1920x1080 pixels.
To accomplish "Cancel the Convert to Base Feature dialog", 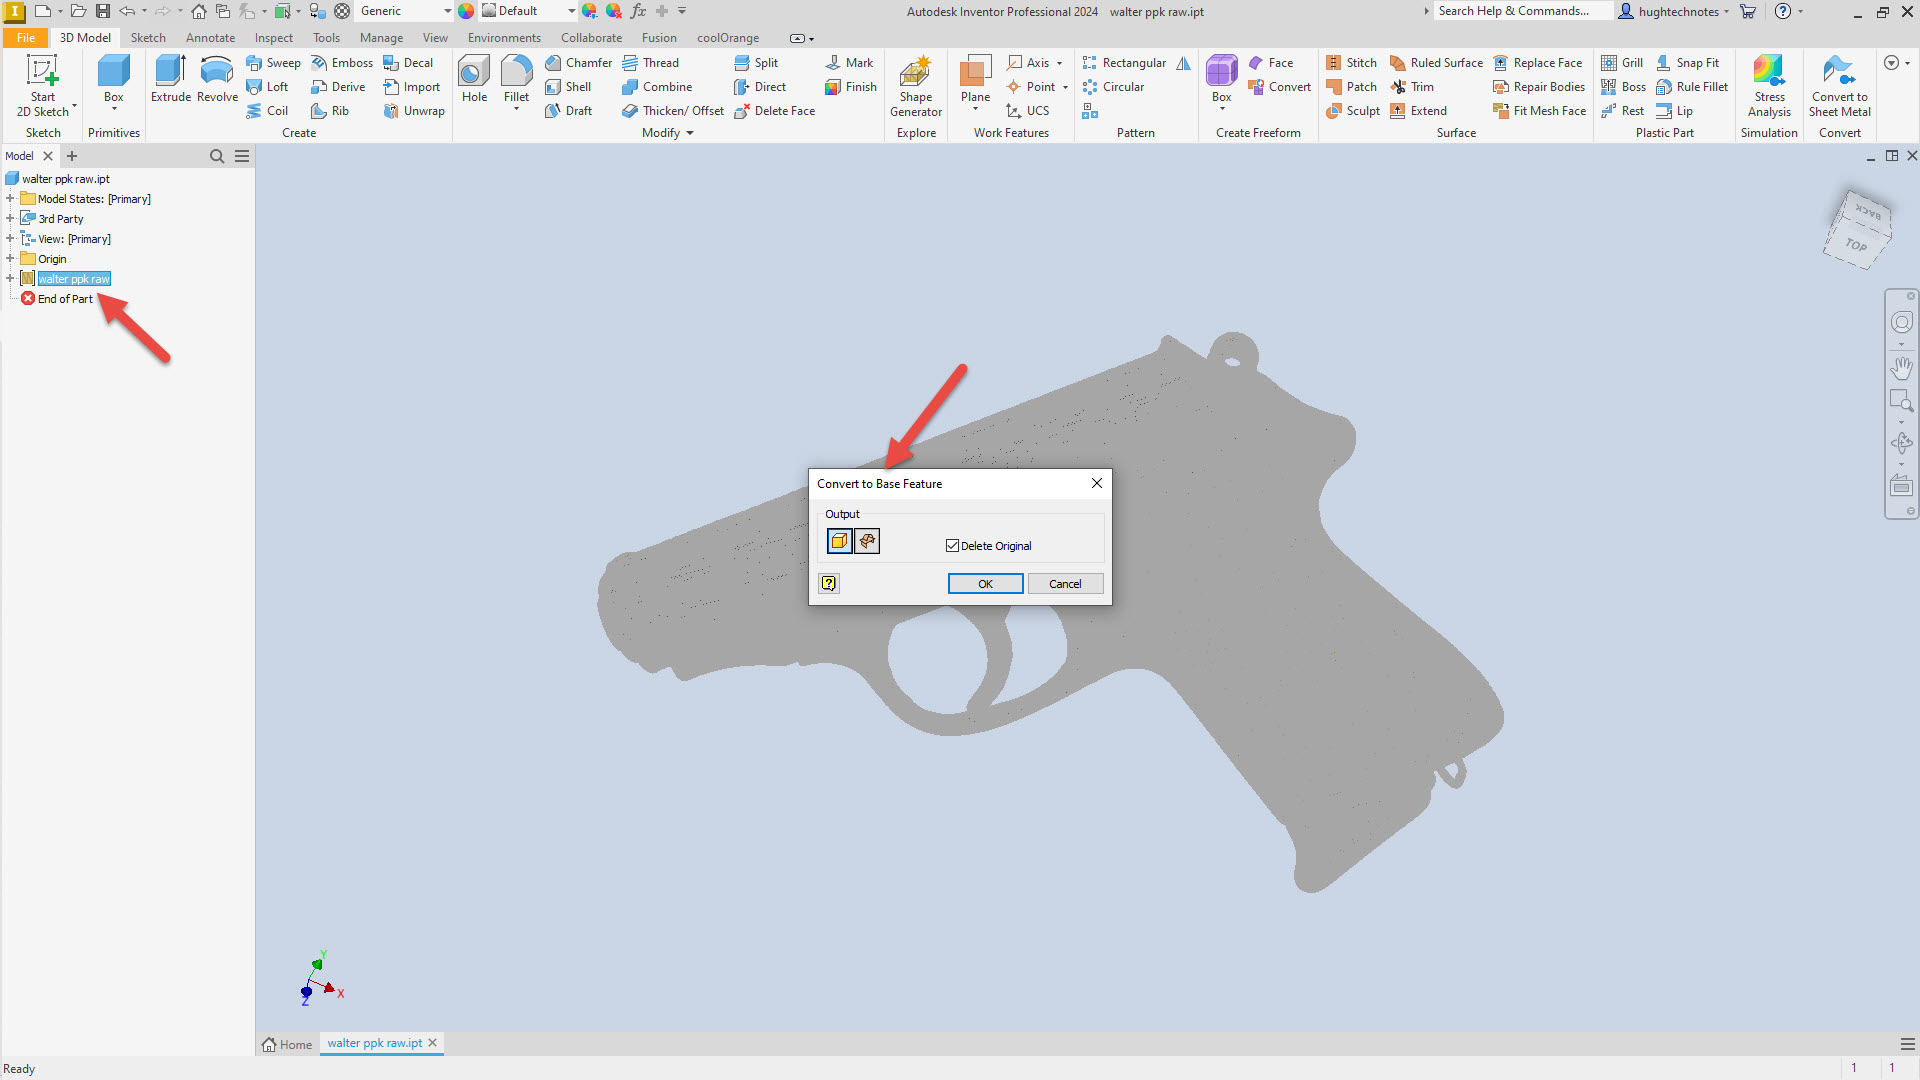I will pos(1064,583).
